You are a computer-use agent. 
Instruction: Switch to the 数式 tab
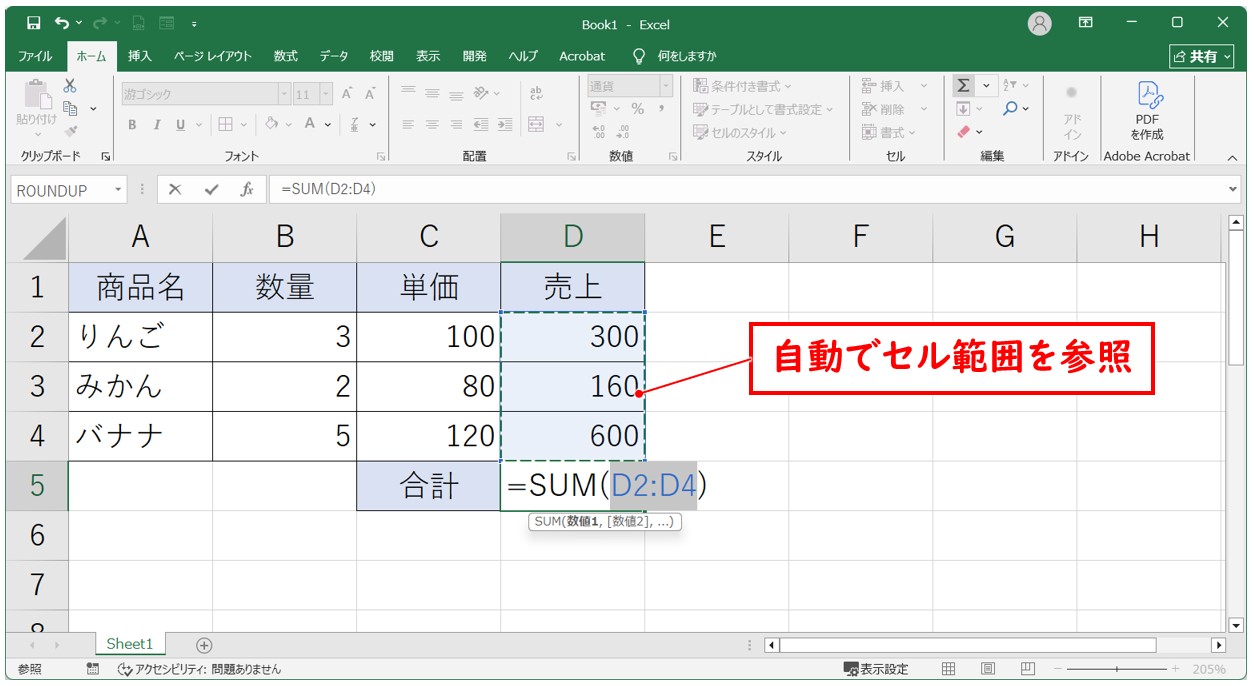(286, 56)
